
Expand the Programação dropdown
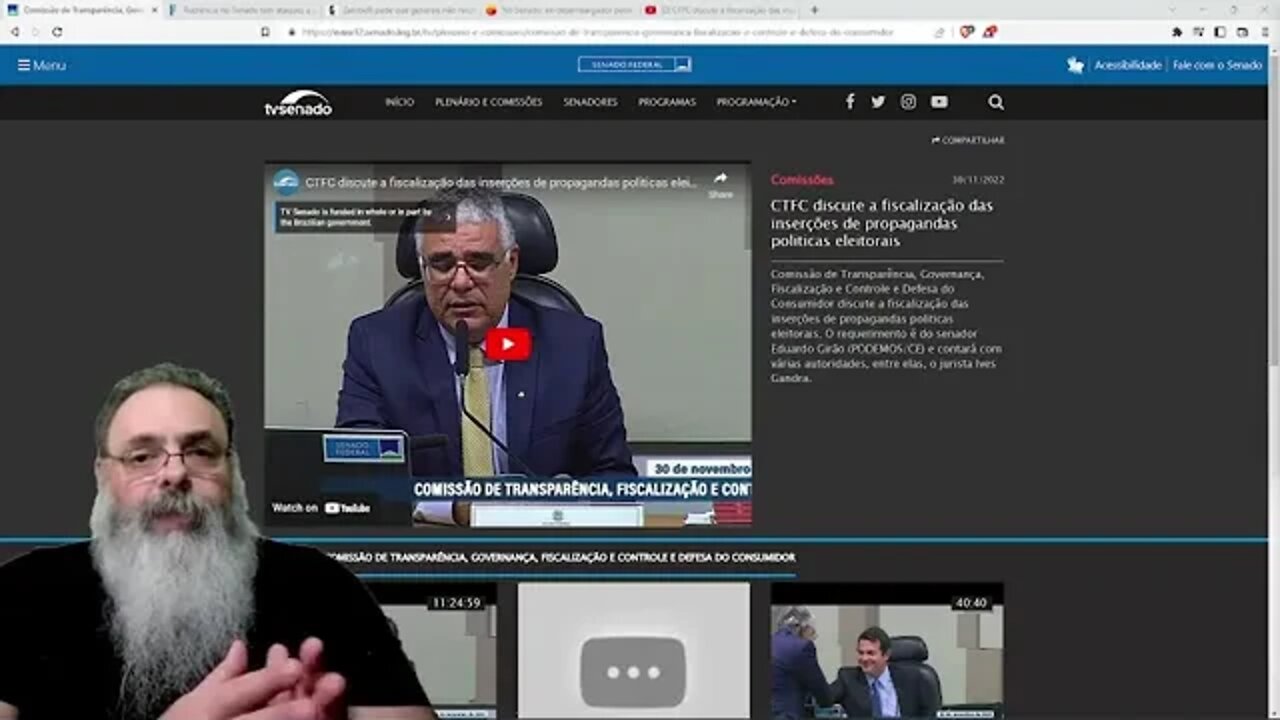coord(756,102)
